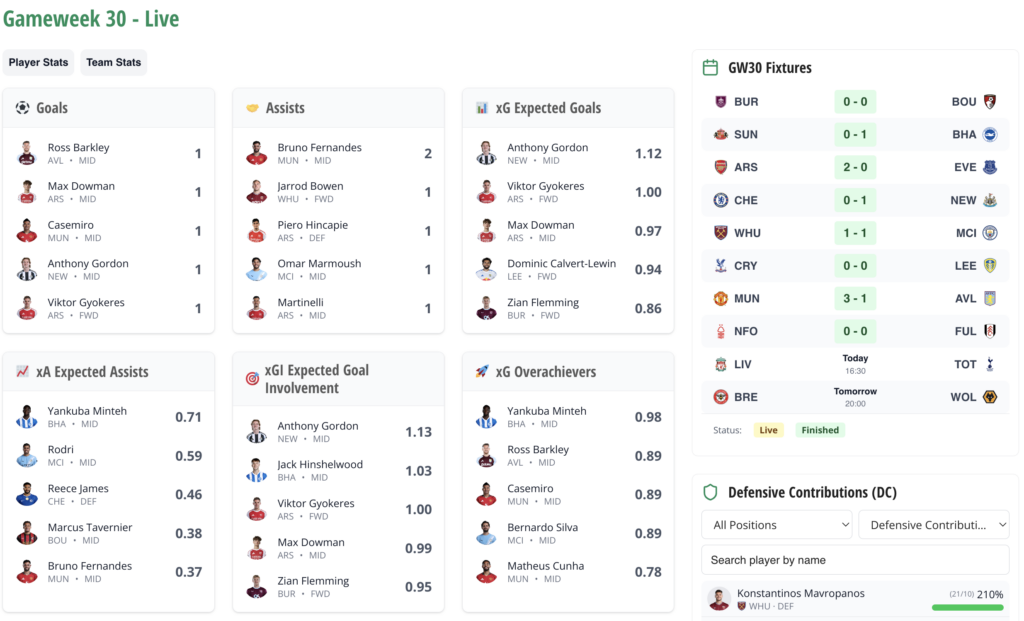Click Mavropanos's green DC progress bar

tap(967, 607)
